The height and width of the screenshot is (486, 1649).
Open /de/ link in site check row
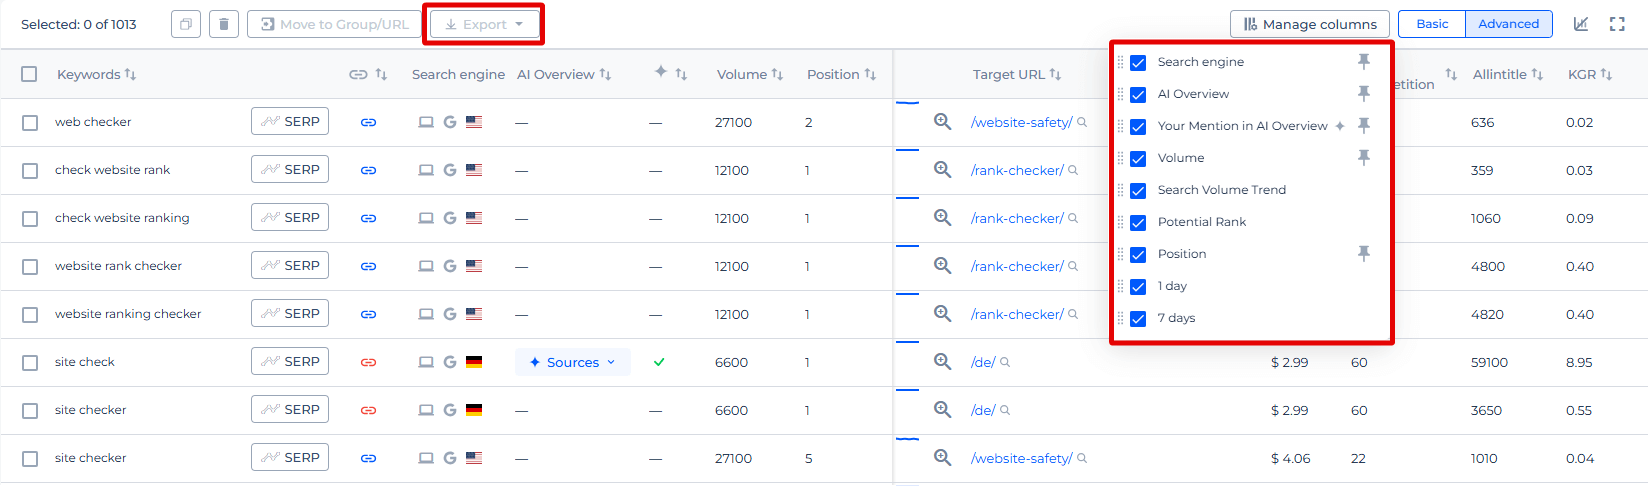[x=983, y=362]
